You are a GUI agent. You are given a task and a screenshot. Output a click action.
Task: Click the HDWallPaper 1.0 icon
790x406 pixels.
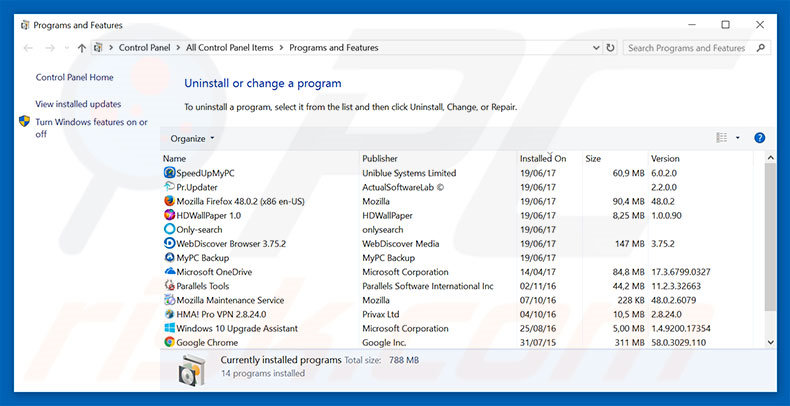click(169, 215)
